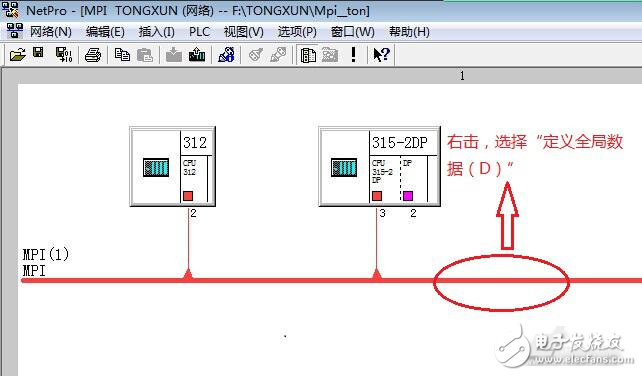Screen dimensions: 642x376
Task: Click the Open project folder icon
Action: (18, 54)
